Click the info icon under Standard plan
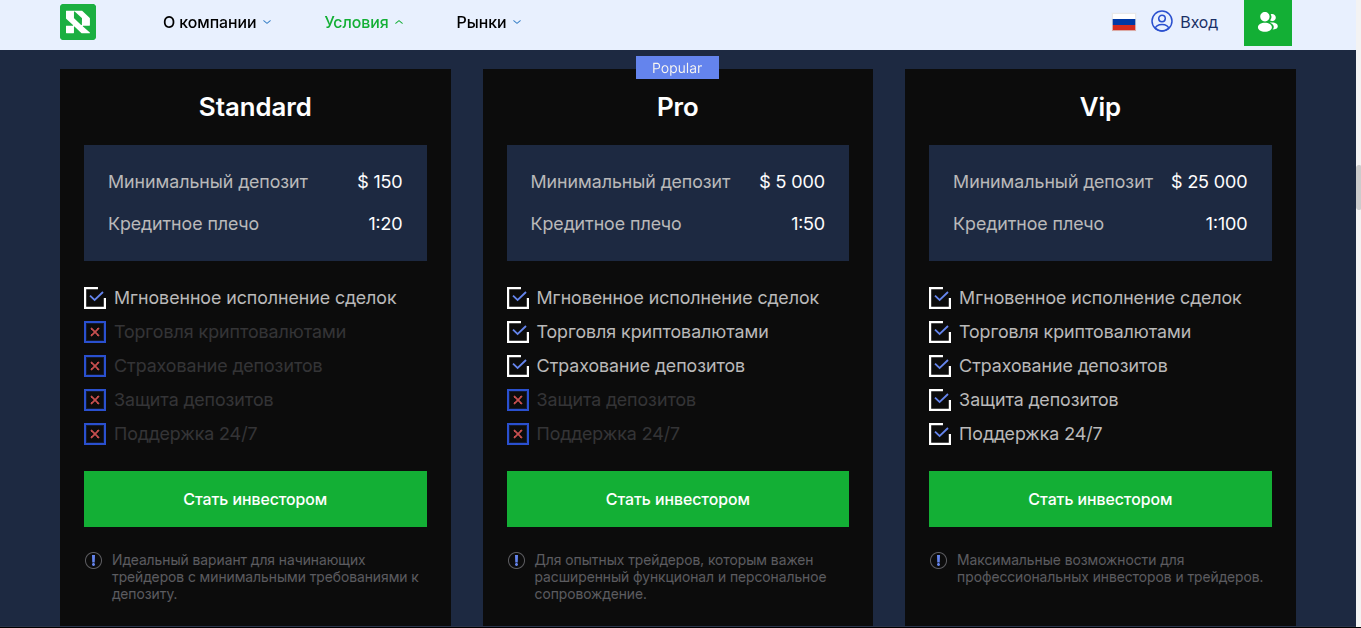Viewport: 1361px width, 628px height. click(x=94, y=561)
